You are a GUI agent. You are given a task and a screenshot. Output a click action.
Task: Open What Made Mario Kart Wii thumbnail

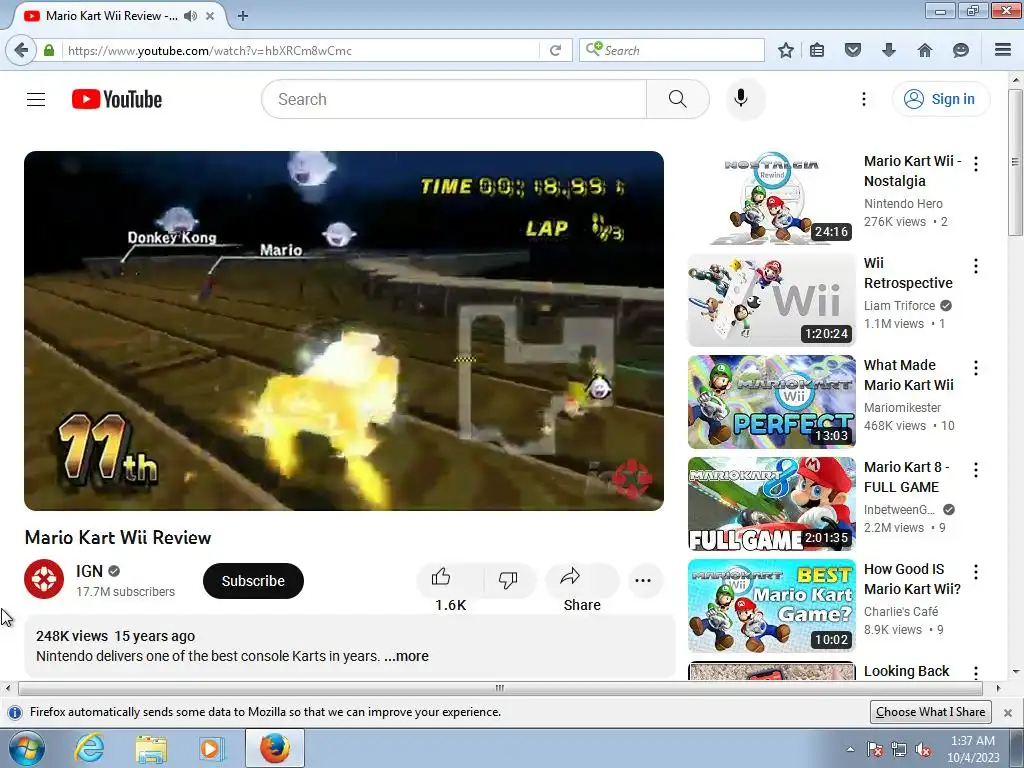[771, 402]
